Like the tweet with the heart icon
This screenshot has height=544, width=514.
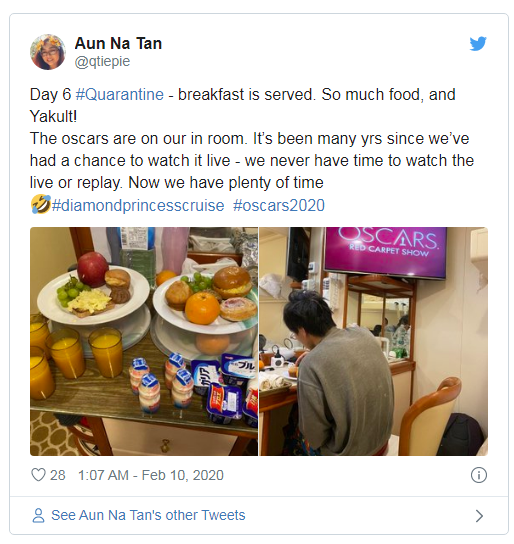38,475
